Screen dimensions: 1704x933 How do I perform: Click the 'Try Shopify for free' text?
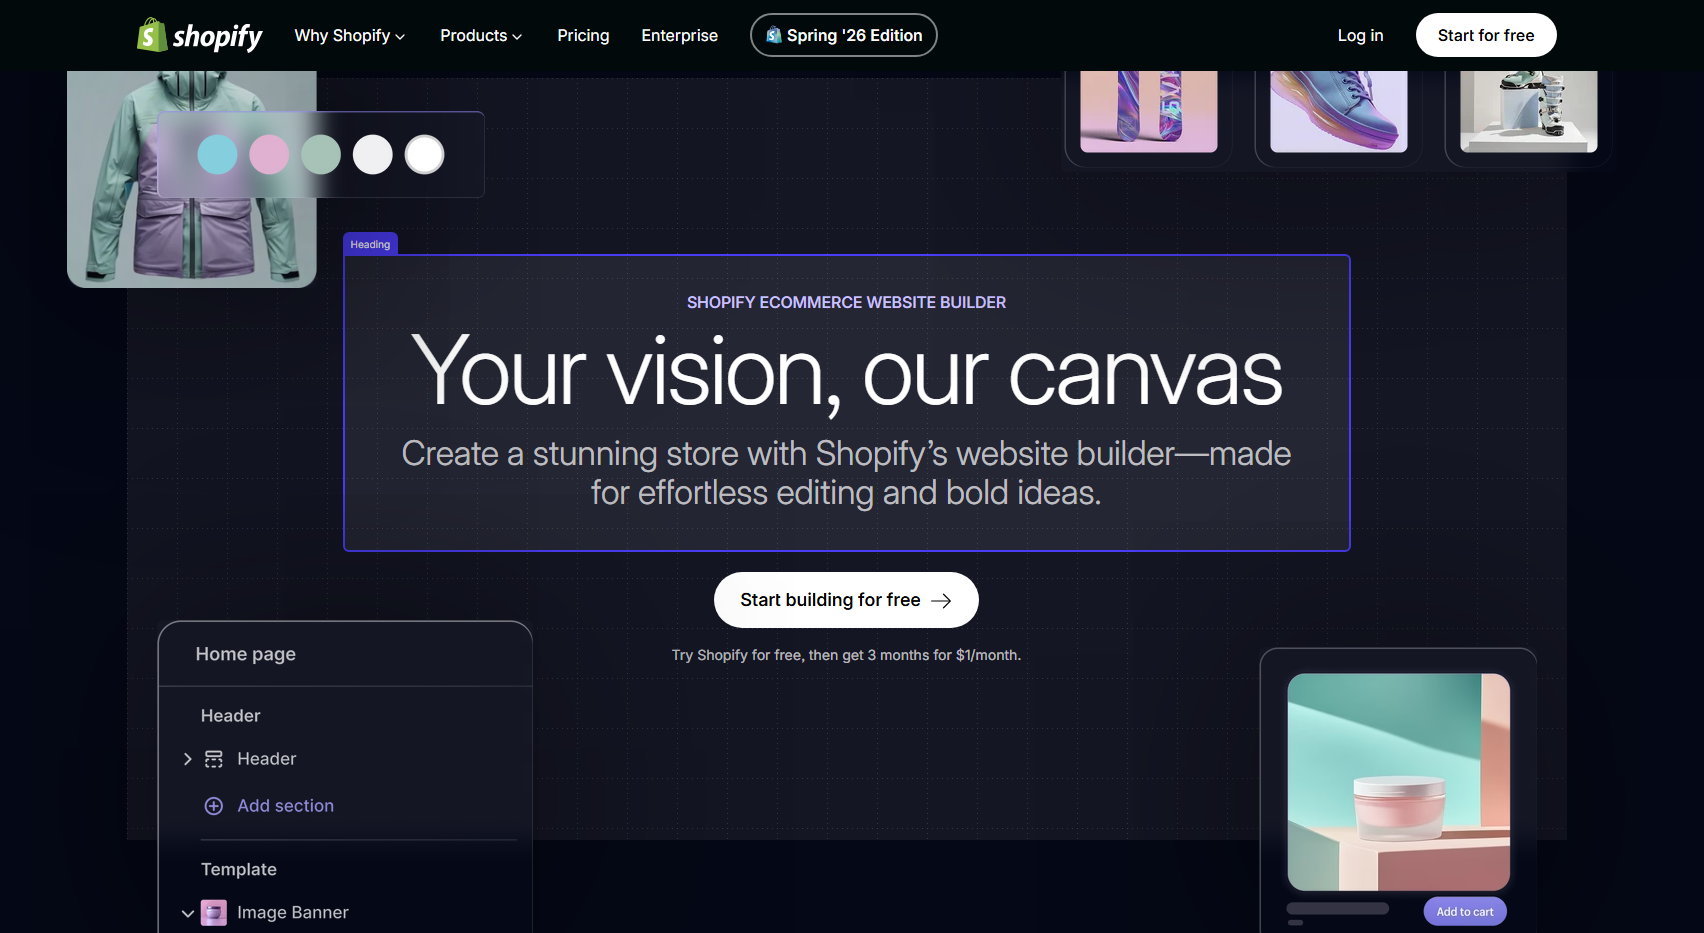coord(846,655)
